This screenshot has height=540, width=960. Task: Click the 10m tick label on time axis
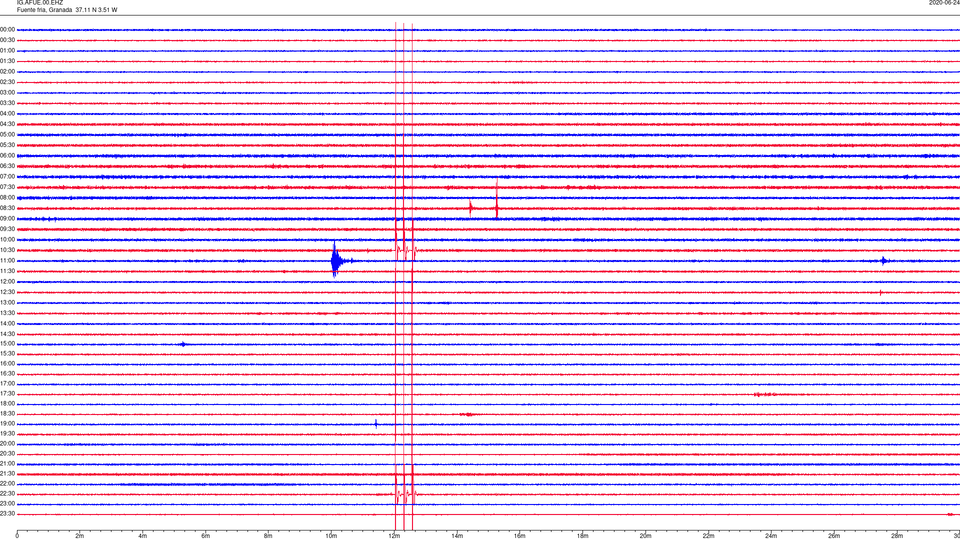(x=331, y=536)
